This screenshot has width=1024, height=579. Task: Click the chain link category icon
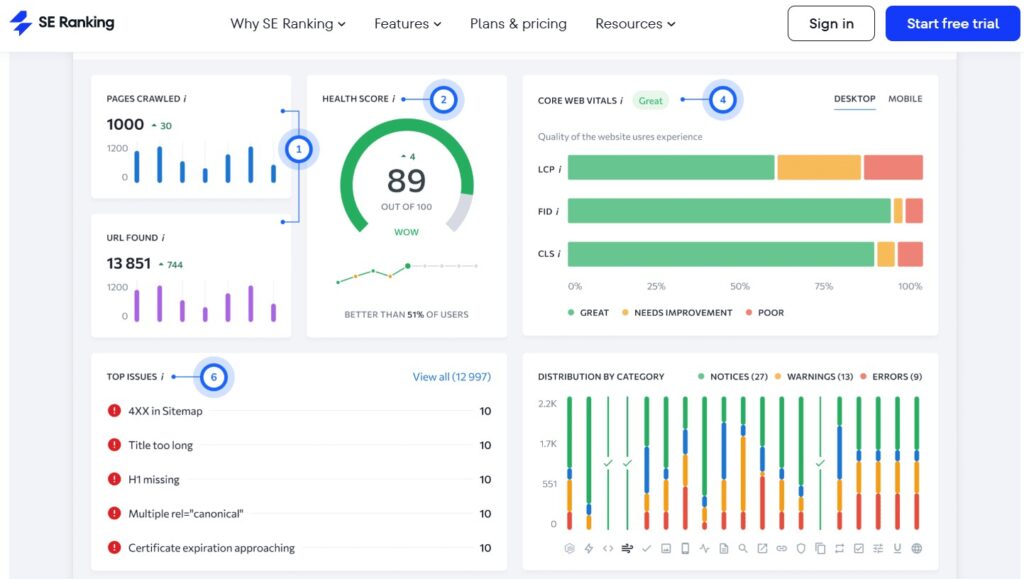coord(781,548)
